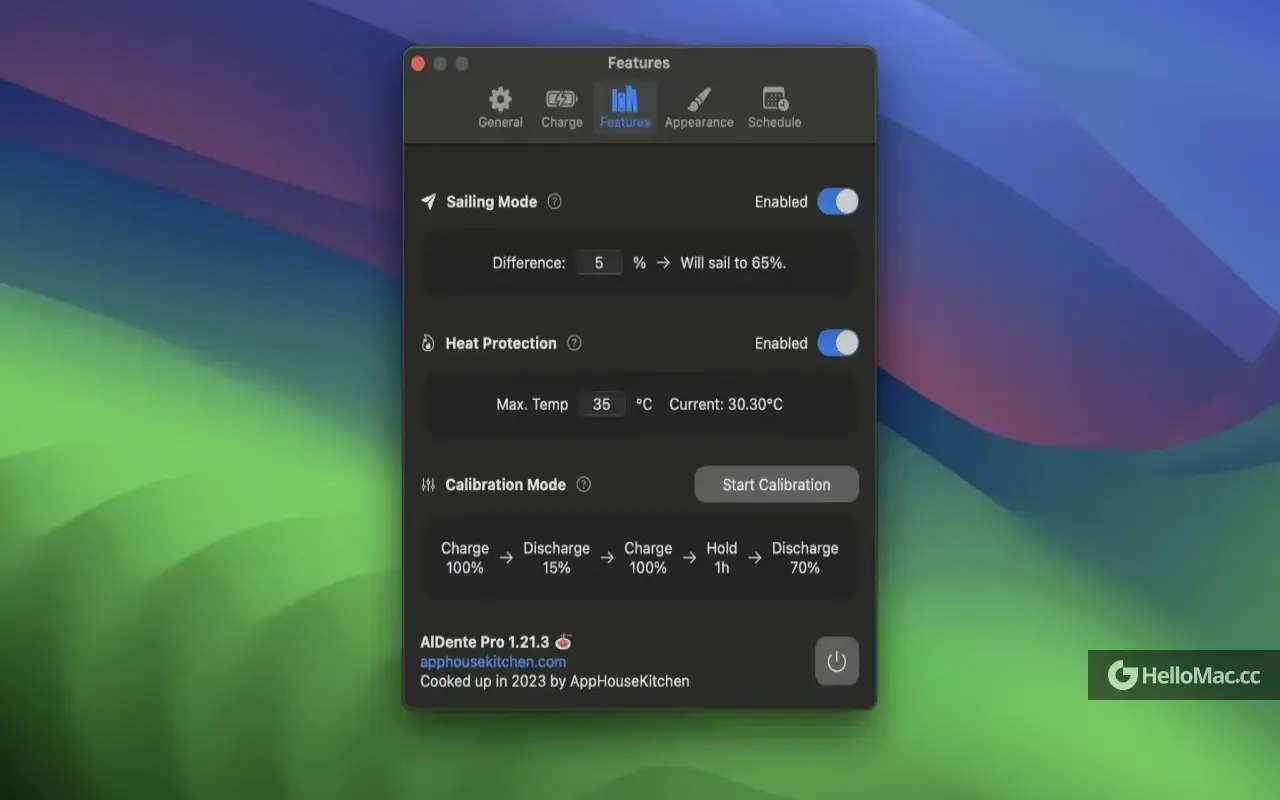This screenshot has height=800, width=1280.
Task: Click the Heat Protection label
Action: click(501, 343)
